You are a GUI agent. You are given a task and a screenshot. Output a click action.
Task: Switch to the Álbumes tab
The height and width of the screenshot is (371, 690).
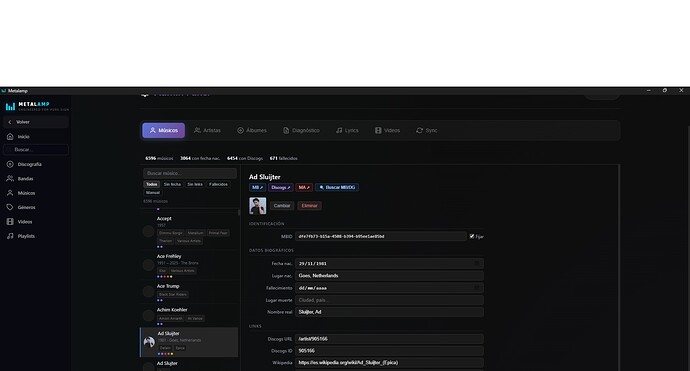(x=252, y=130)
